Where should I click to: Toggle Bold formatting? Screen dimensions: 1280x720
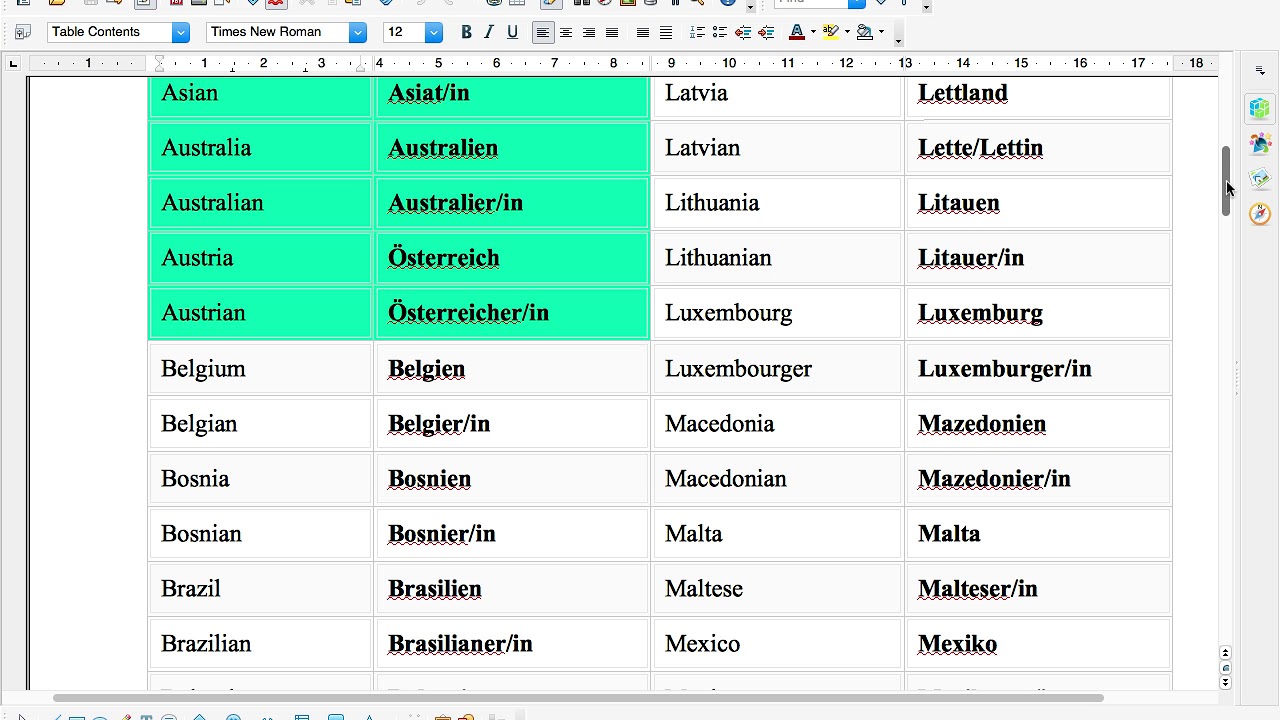click(466, 32)
